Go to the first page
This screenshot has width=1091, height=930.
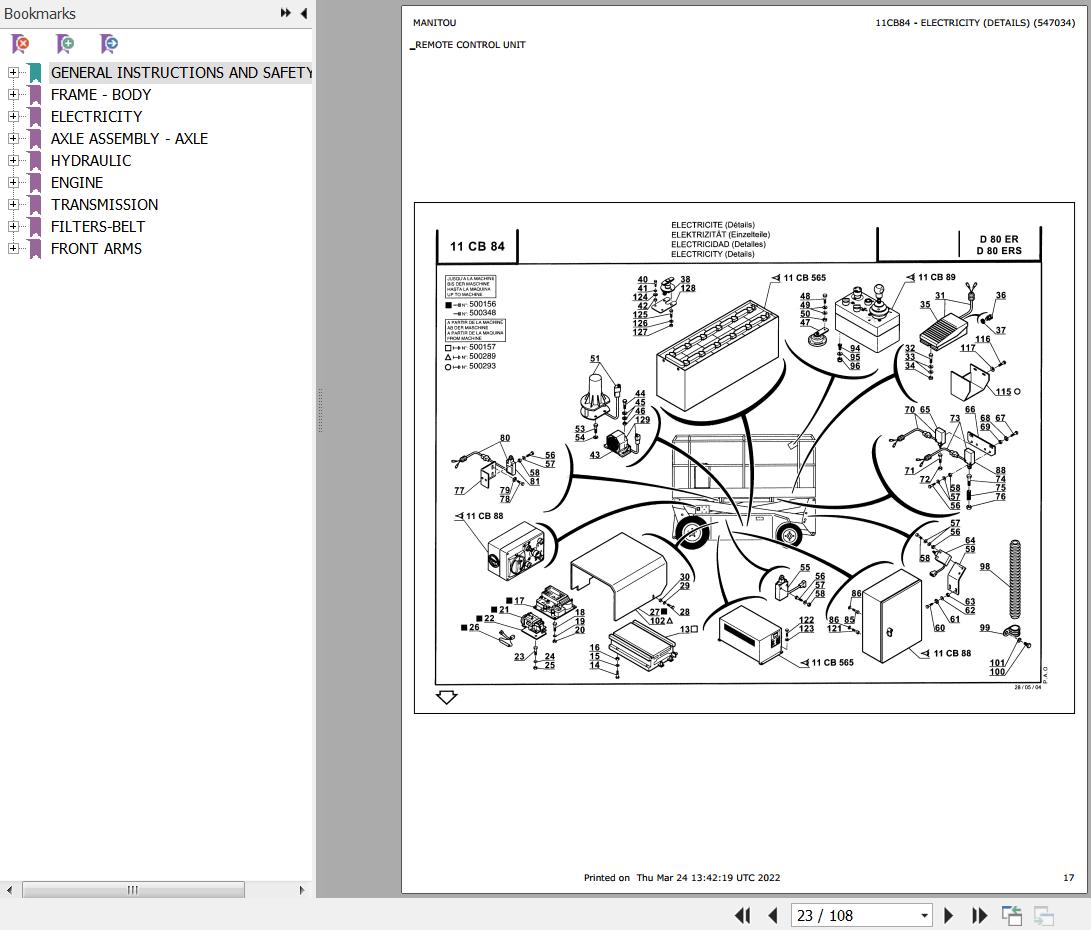pyautogui.click(x=742, y=915)
